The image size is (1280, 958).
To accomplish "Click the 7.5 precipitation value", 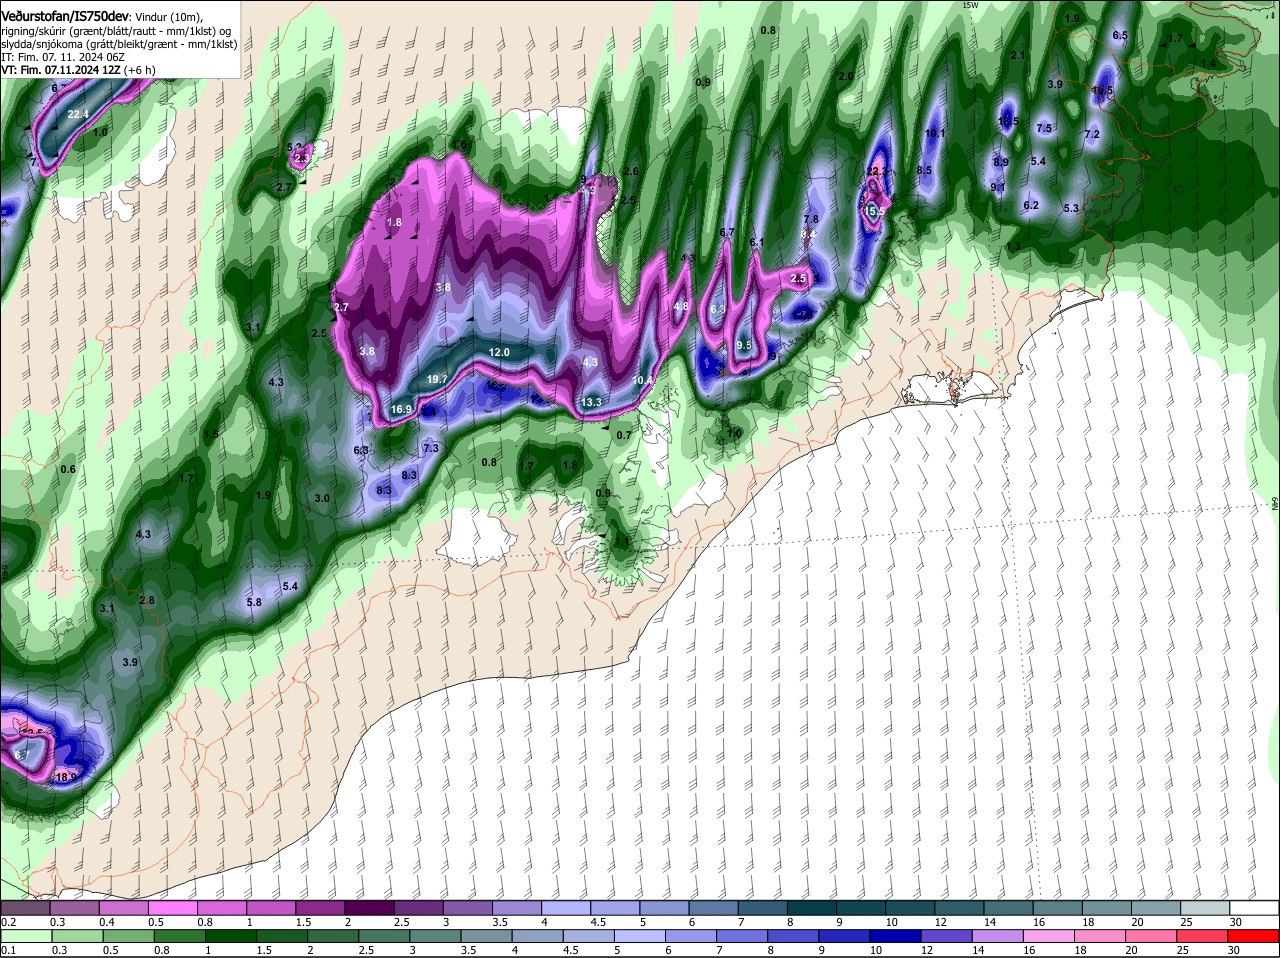I will 1044,129.
